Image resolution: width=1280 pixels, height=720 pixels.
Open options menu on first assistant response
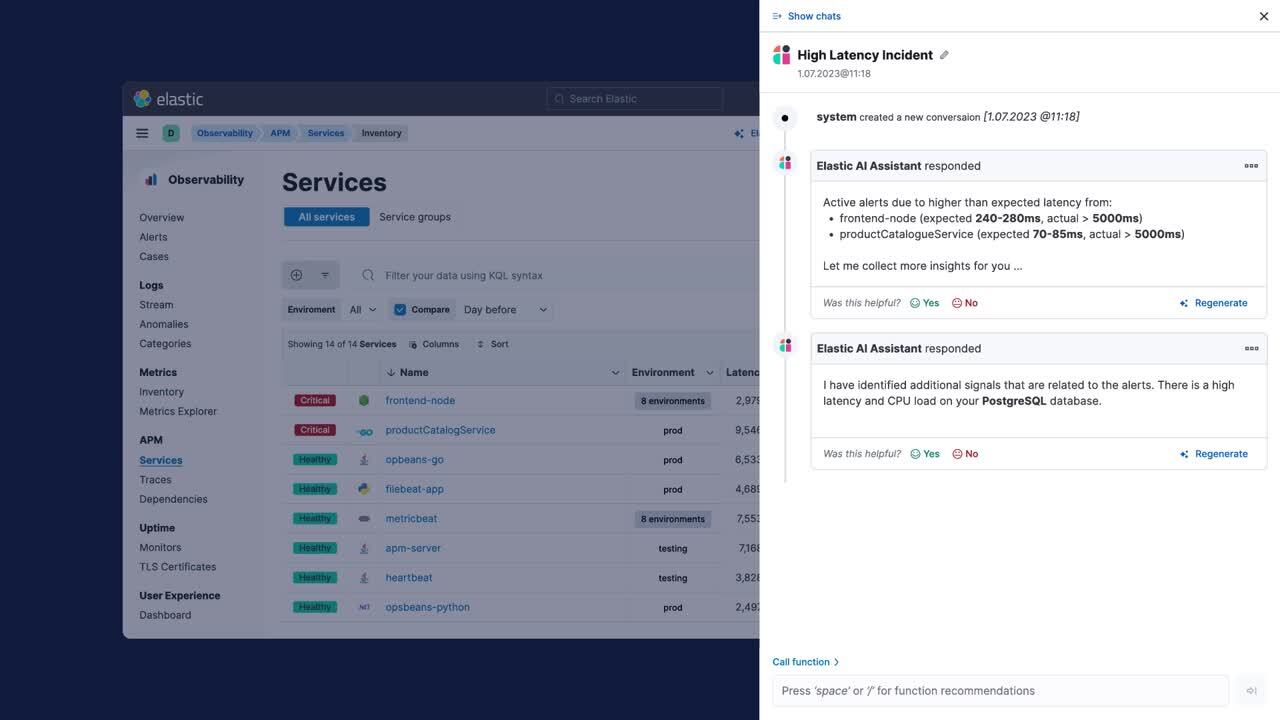click(x=1251, y=166)
